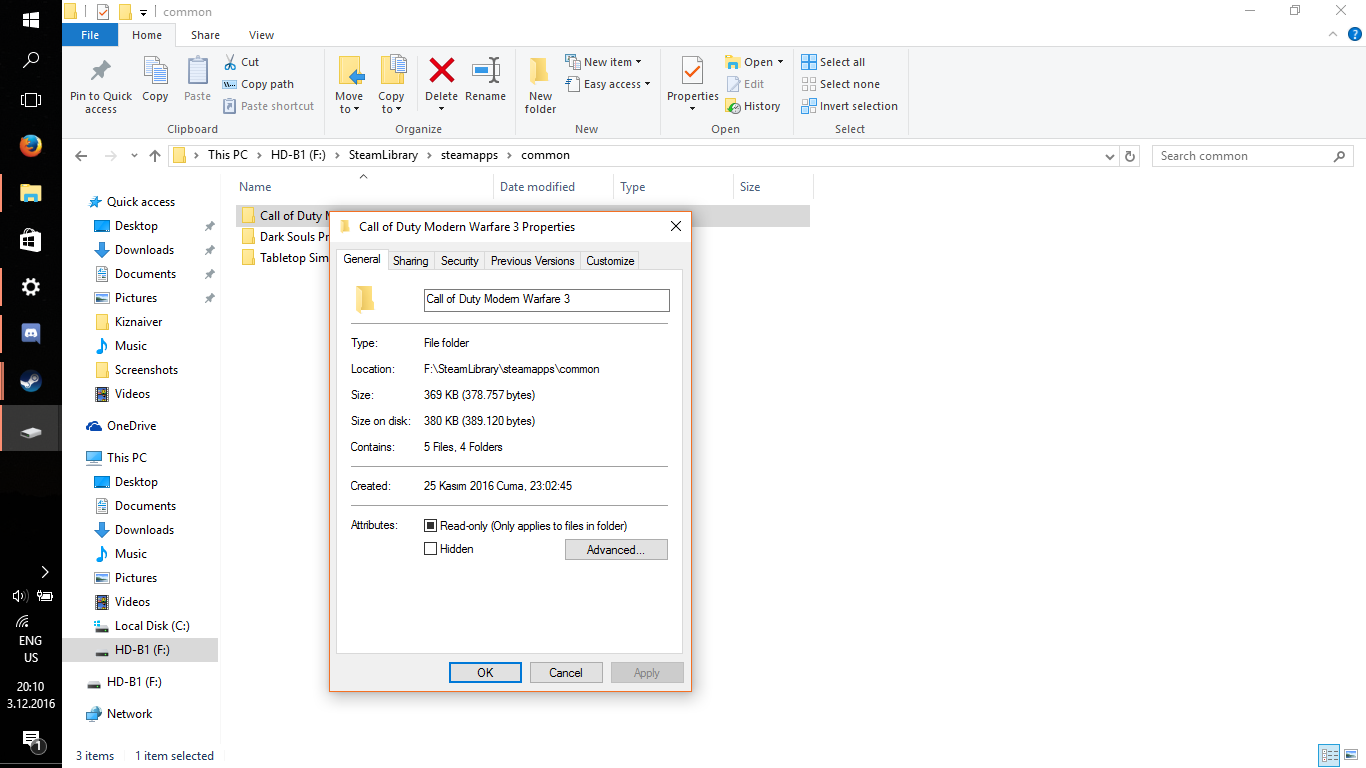Click the Move to icon
The height and width of the screenshot is (768, 1366).
click(349, 71)
